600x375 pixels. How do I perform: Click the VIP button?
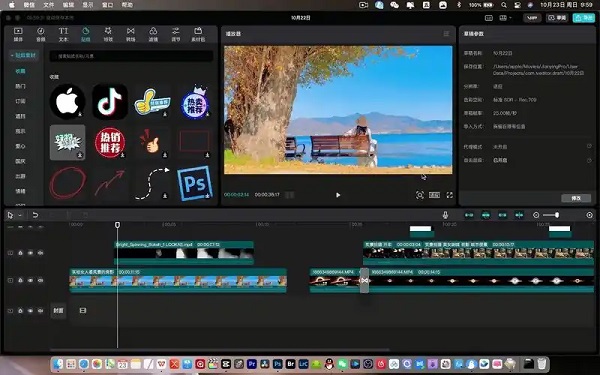tap(532, 18)
